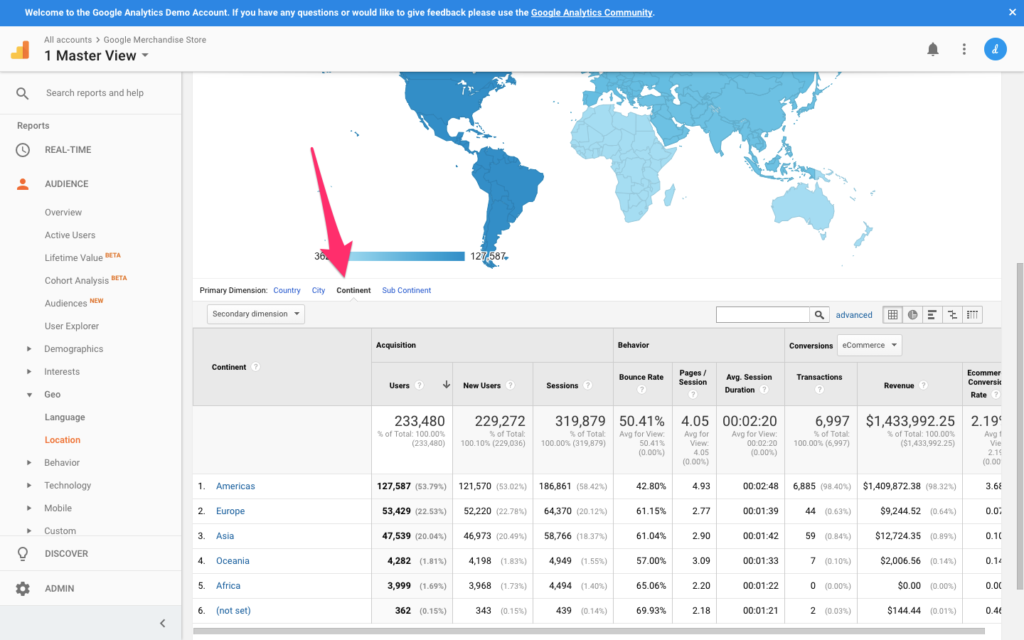Select the Sub Continent primary dimension

click(x=406, y=290)
